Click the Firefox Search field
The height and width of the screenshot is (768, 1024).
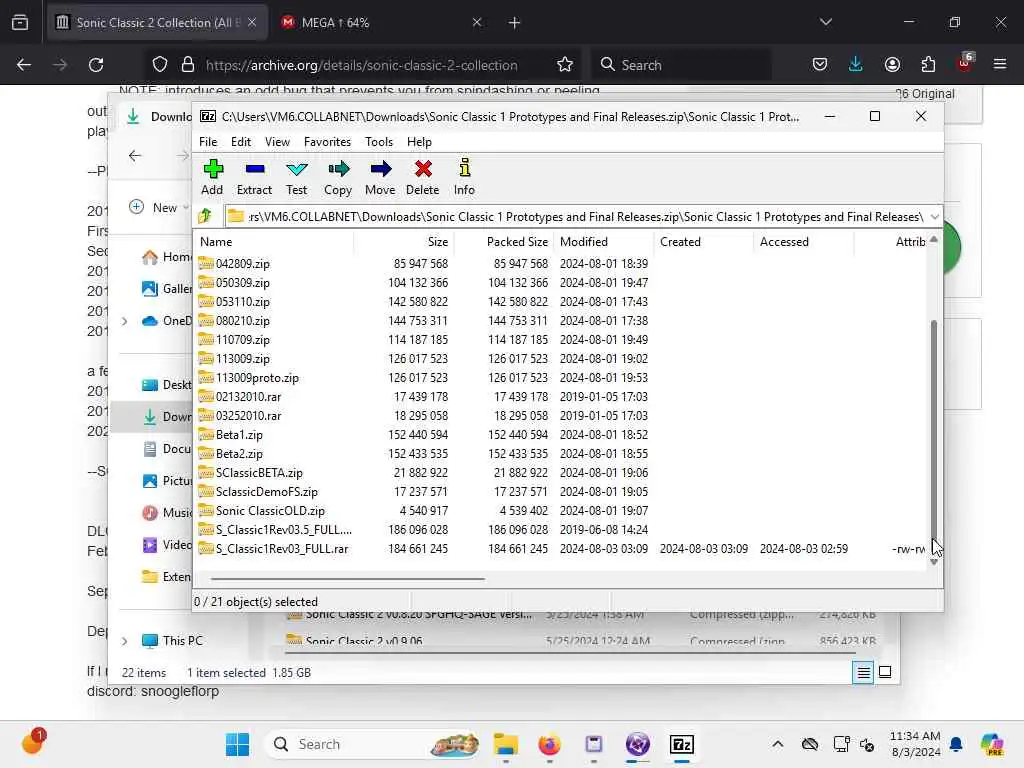pyautogui.click(x=680, y=65)
